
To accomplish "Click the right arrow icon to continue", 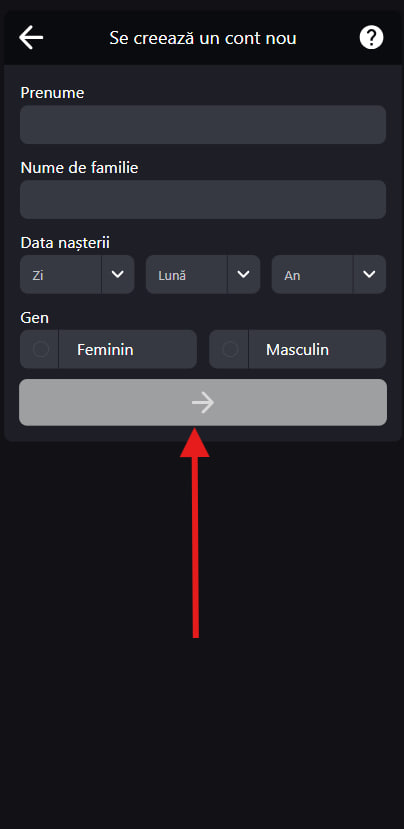I will [x=203, y=403].
